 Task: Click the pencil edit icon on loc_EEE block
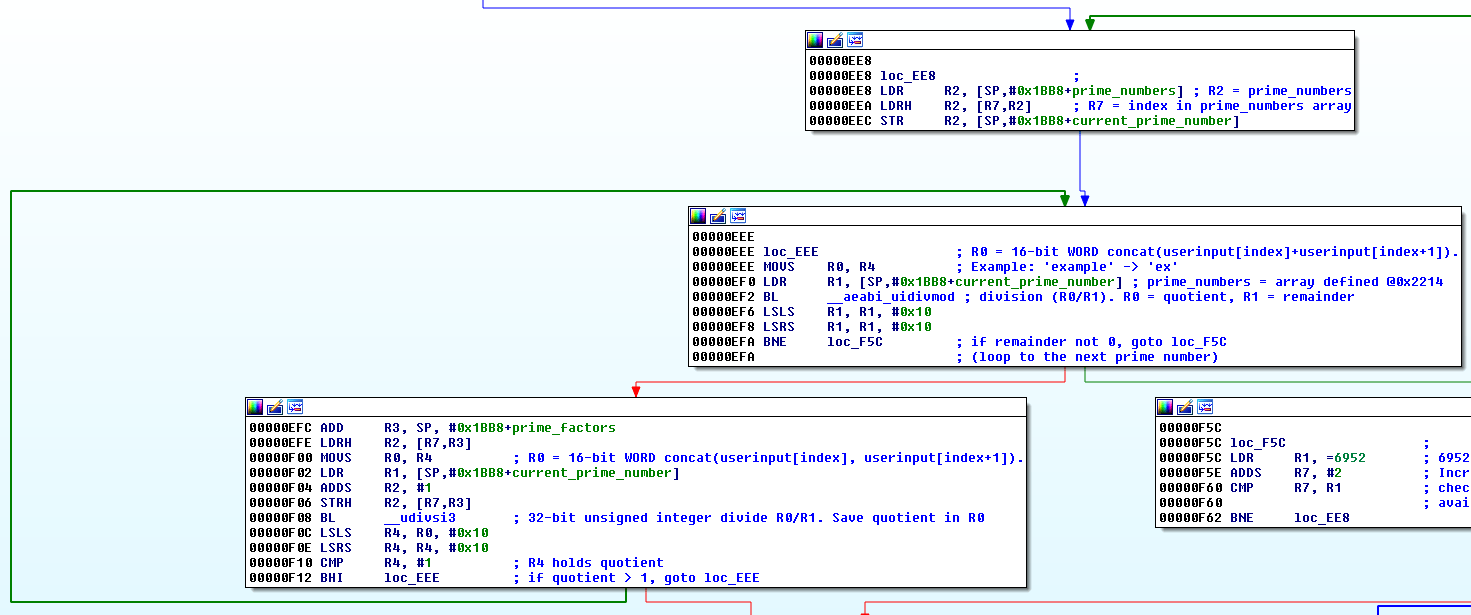718,216
